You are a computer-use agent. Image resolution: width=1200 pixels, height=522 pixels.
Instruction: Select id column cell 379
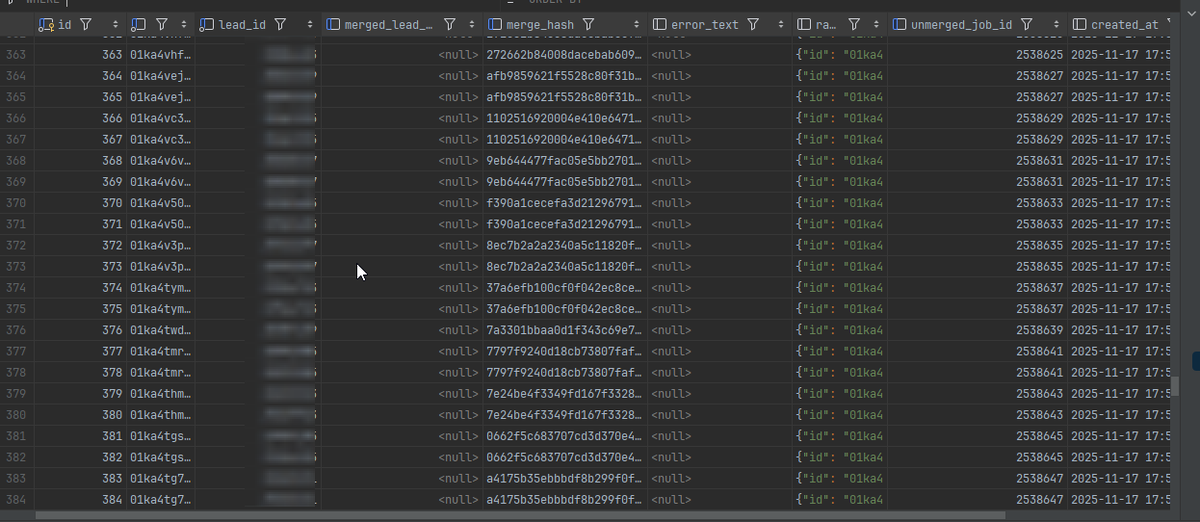click(x=80, y=393)
